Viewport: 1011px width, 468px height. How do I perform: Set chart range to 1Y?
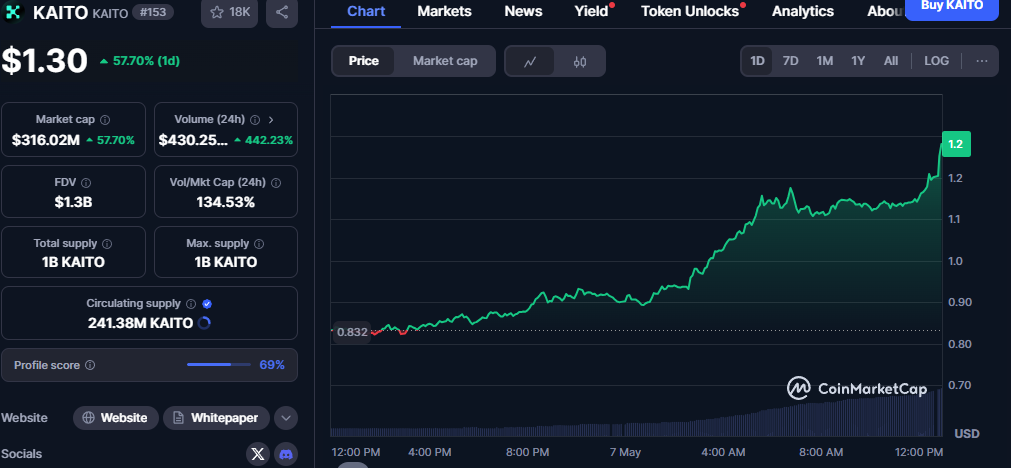858,61
